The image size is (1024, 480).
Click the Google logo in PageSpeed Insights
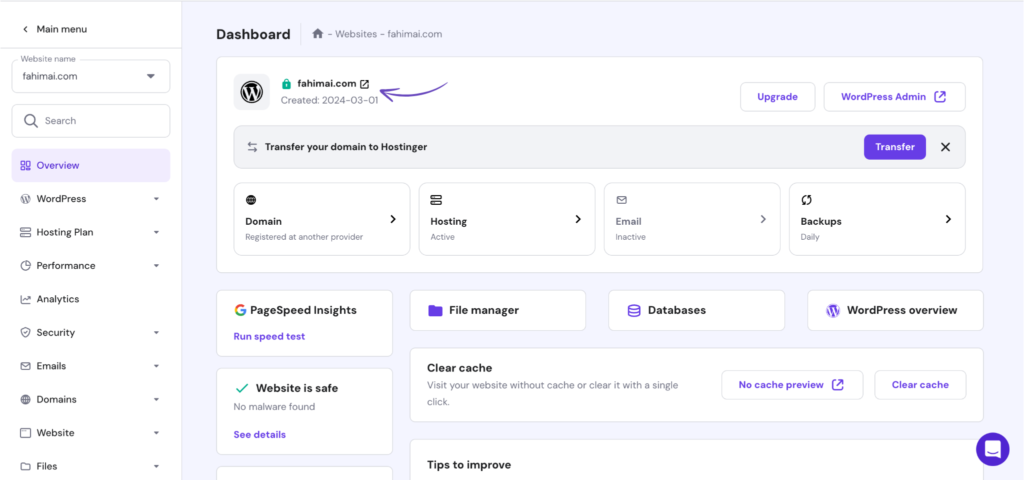coord(240,310)
